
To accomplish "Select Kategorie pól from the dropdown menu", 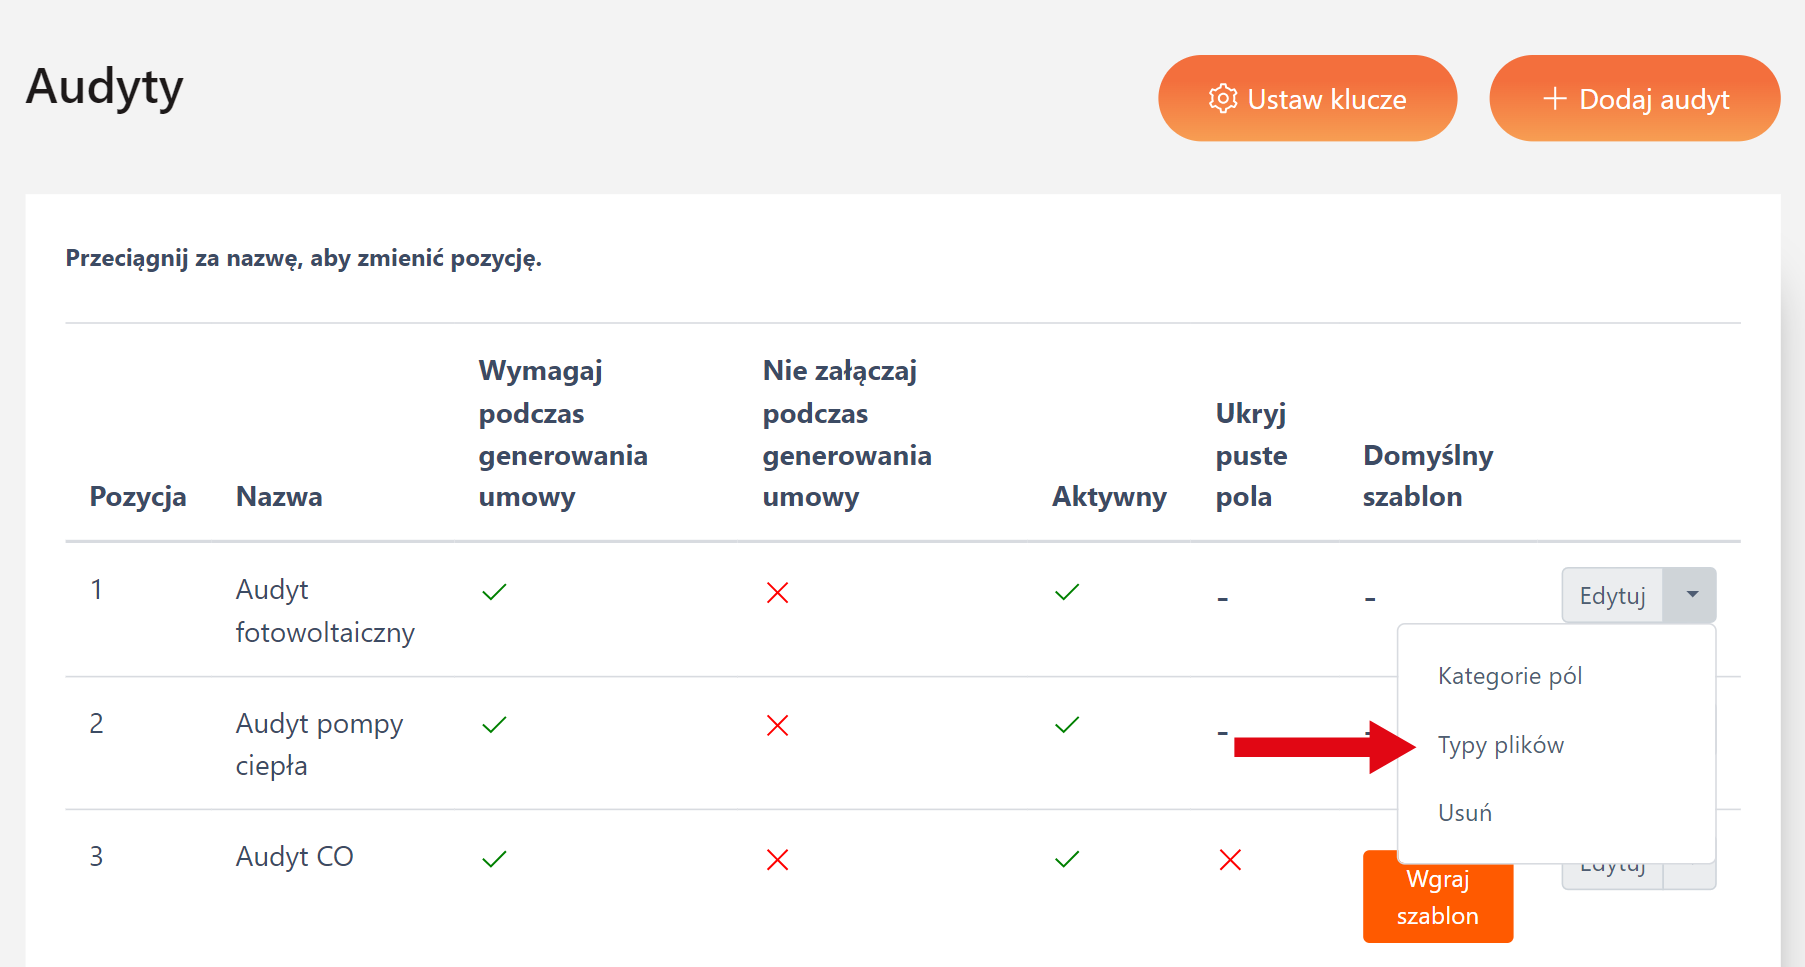I will 1509,676.
